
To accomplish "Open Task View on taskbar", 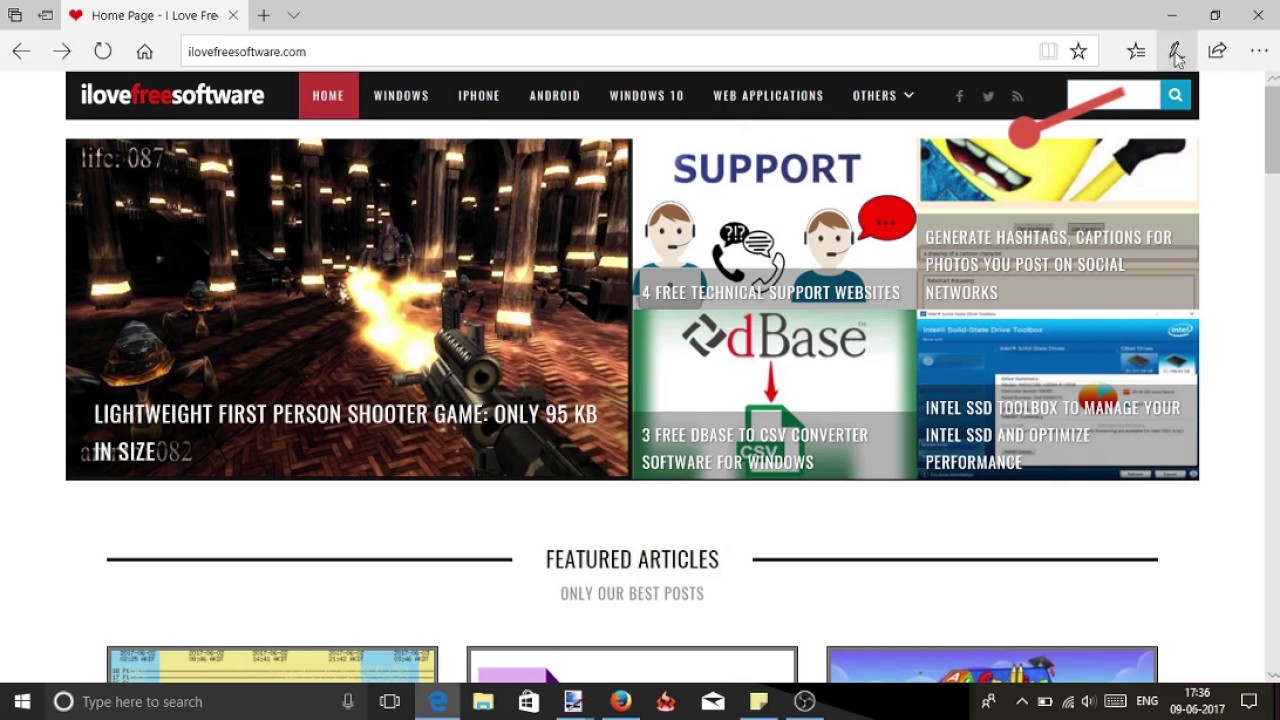I will [x=390, y=701].
